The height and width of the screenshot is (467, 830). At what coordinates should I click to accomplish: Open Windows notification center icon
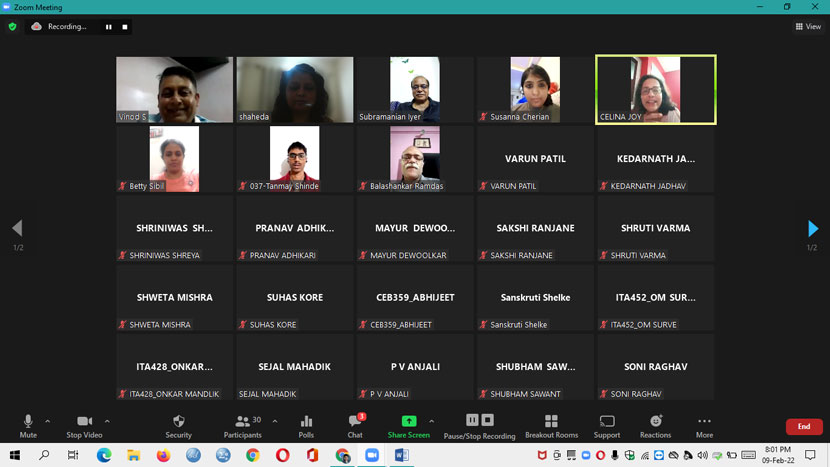point(810,455)
